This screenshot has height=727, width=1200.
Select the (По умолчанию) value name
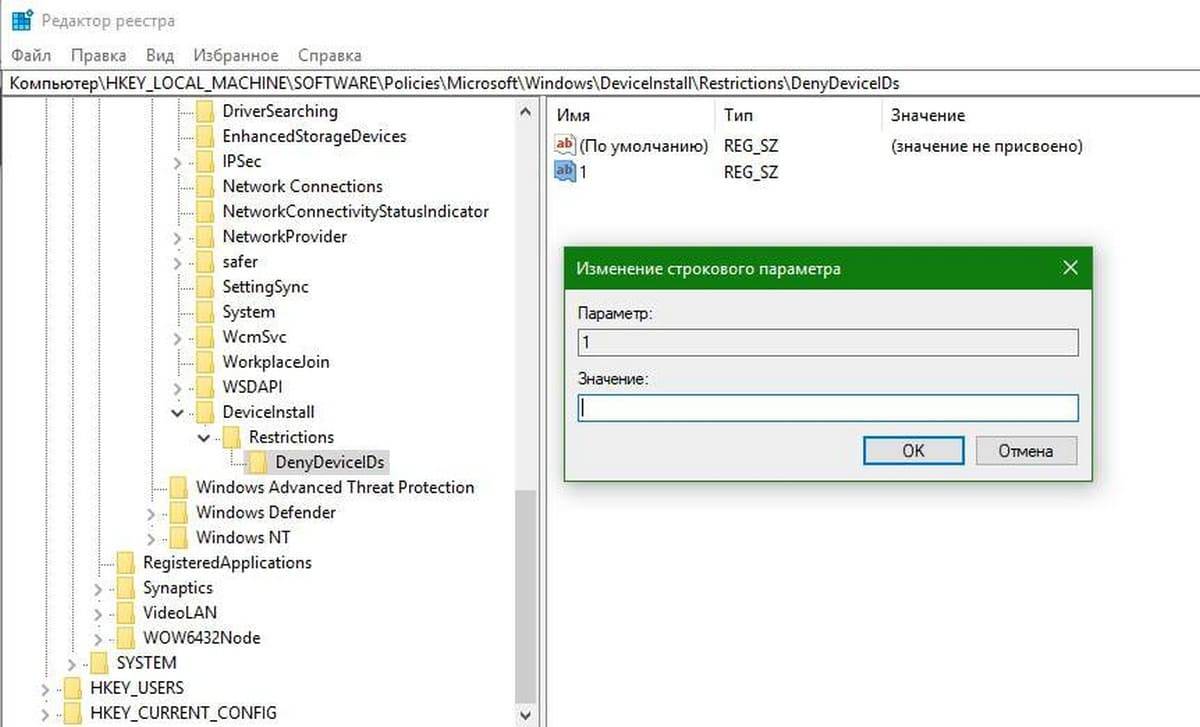pyautogui.click(x=644, y=146)
